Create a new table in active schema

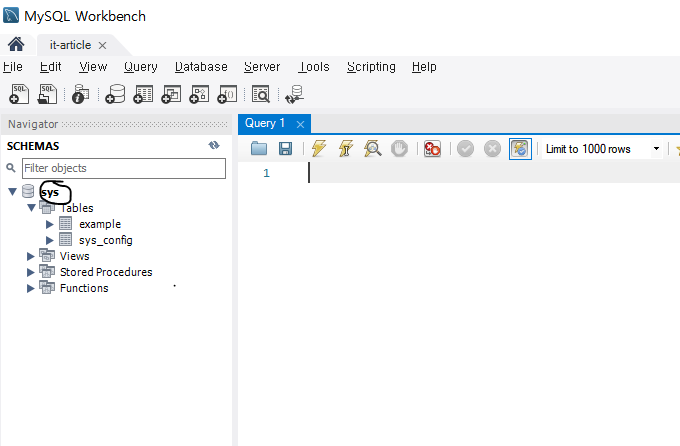point(143,94)
